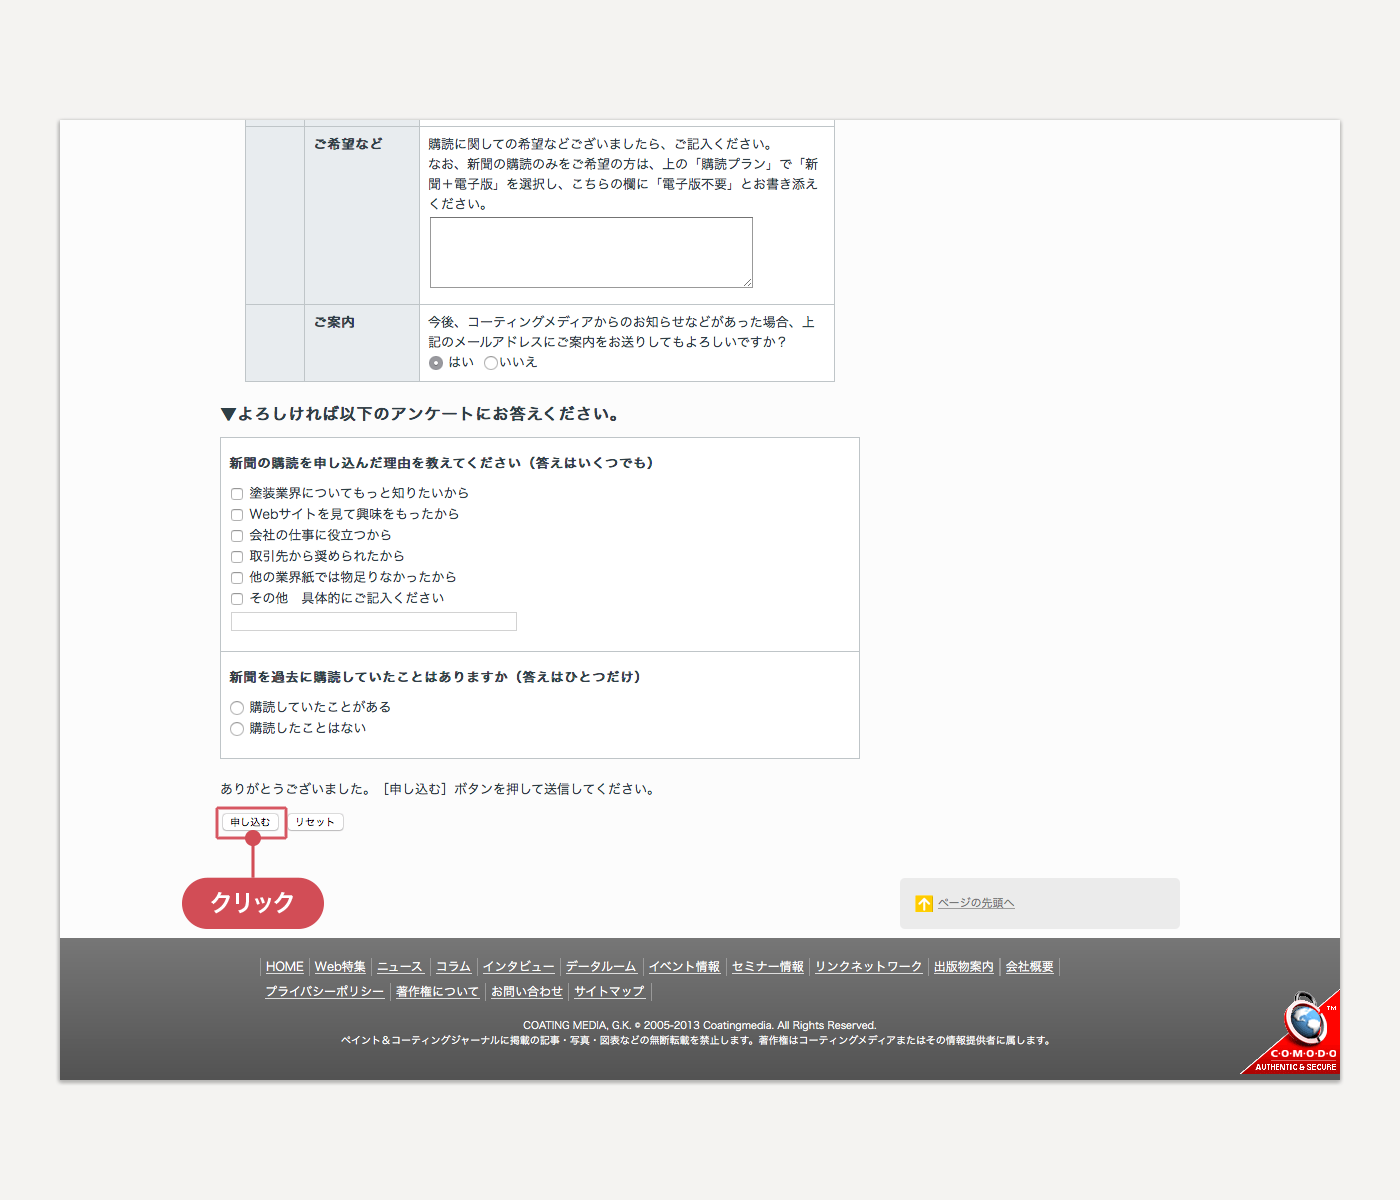1400x1200 pixels.
Task: Open the サイトマップ footer link
Action: pos(609,992)
